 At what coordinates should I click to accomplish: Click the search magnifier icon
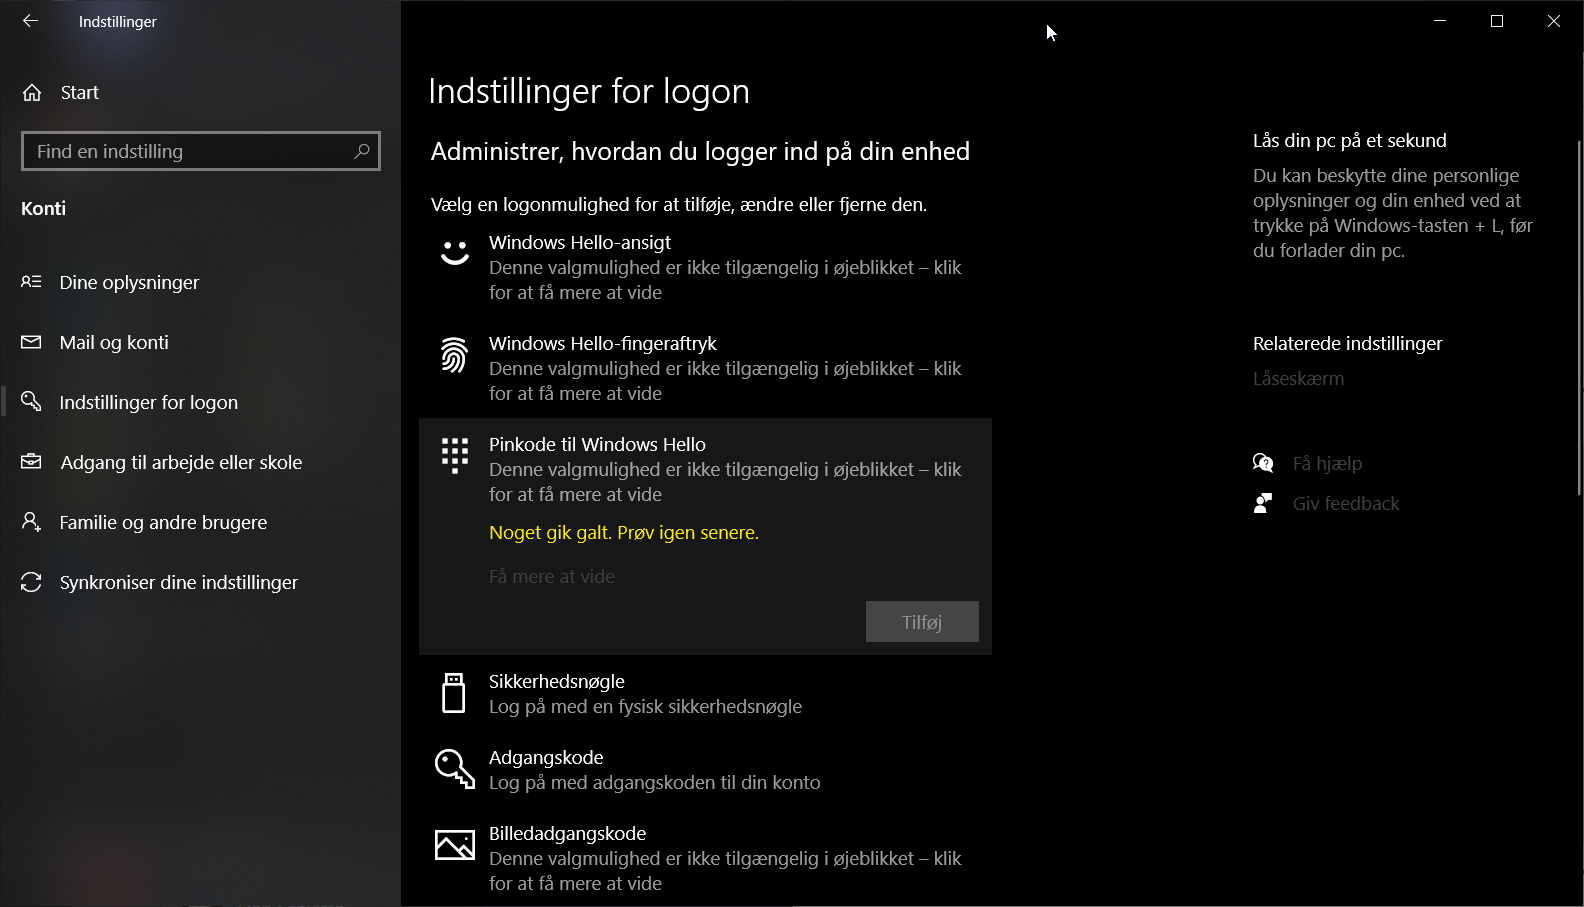pyautogui.click(x=362, y=151)
